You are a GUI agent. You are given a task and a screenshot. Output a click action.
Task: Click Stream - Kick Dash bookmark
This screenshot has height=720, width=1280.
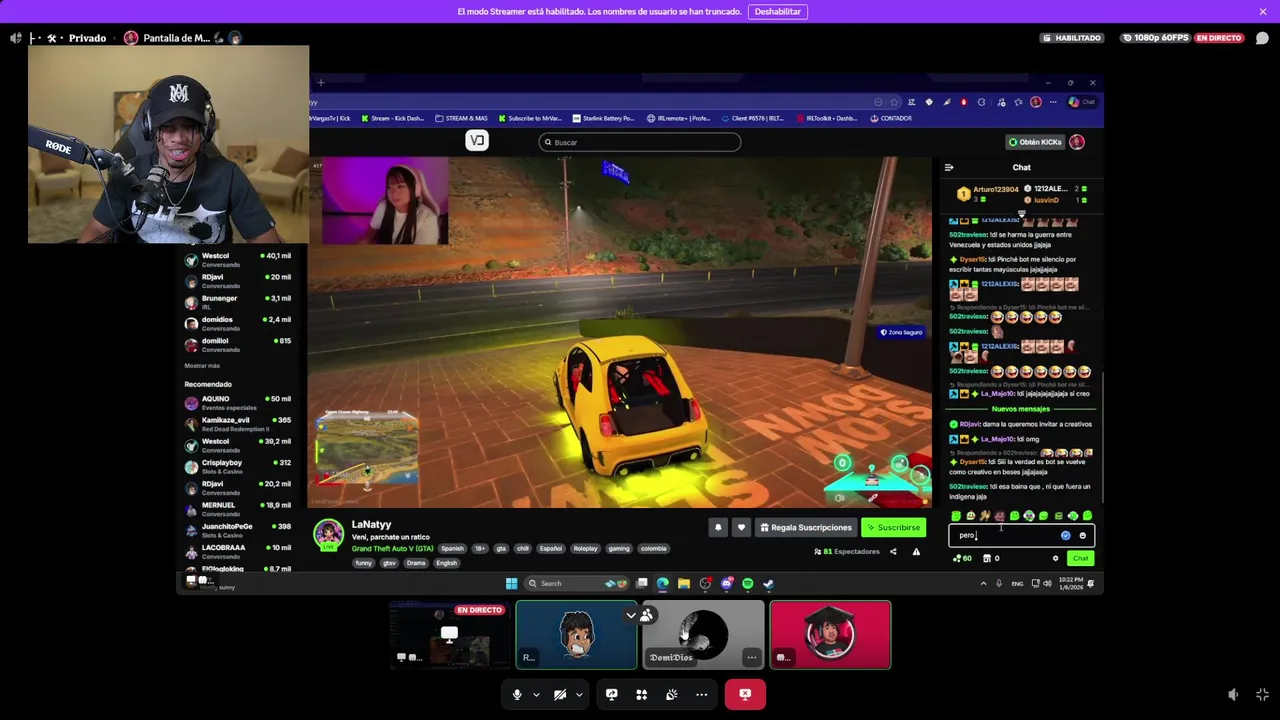[x=395, y=118]
